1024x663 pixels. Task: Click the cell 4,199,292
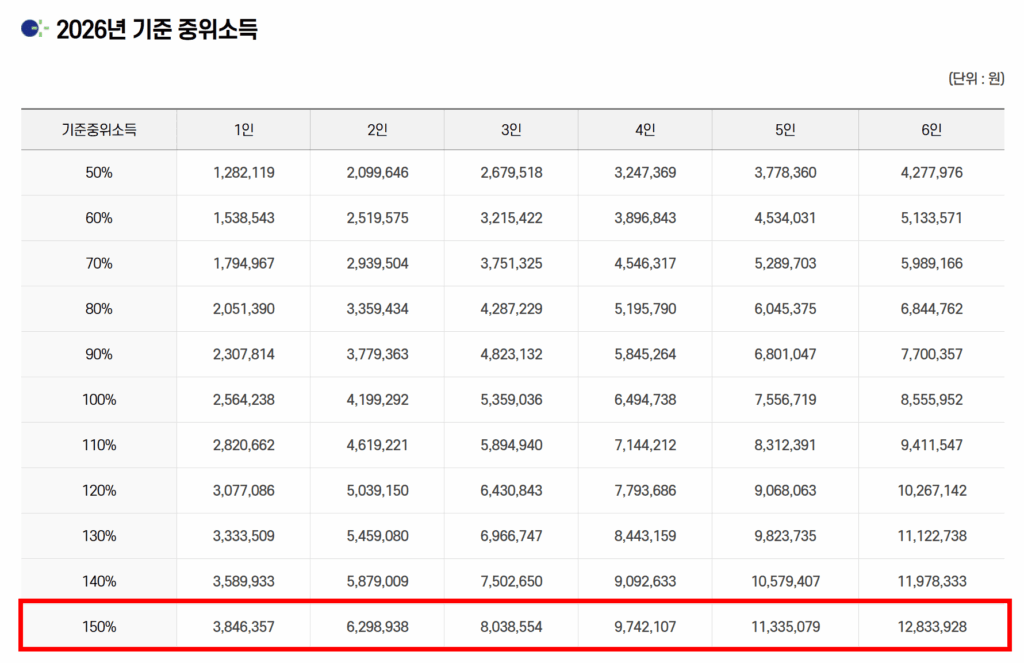[x=377, y=399]
